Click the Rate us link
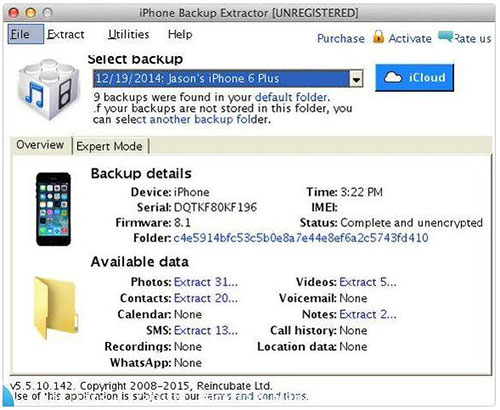The height and width of the screenshot is (410, 500). click(472, 39)
